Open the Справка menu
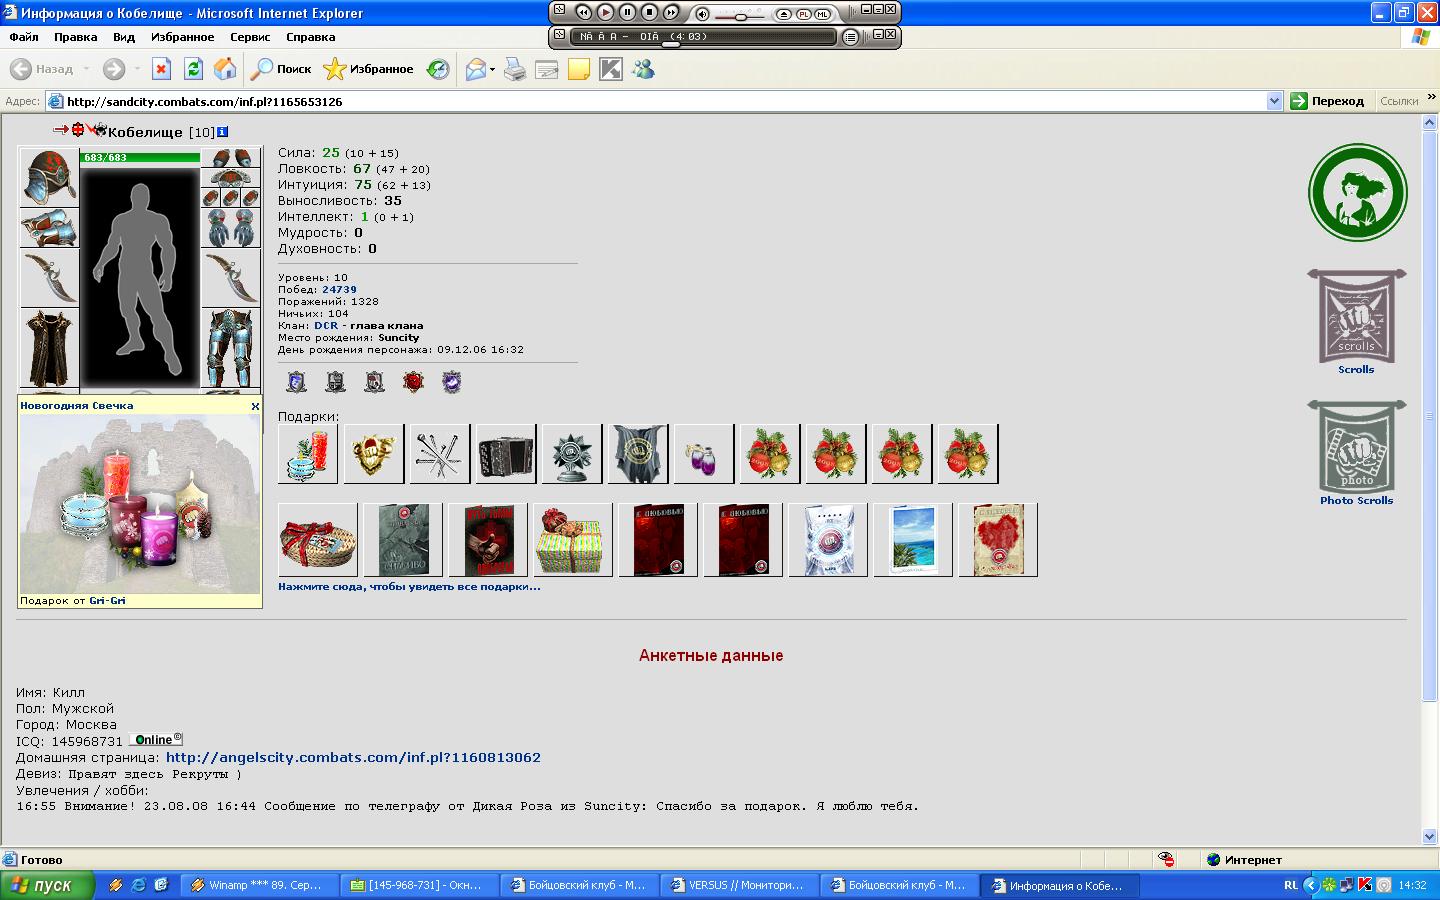The width and height of the screenshot is (1440, 900). (x=310, y=37)
